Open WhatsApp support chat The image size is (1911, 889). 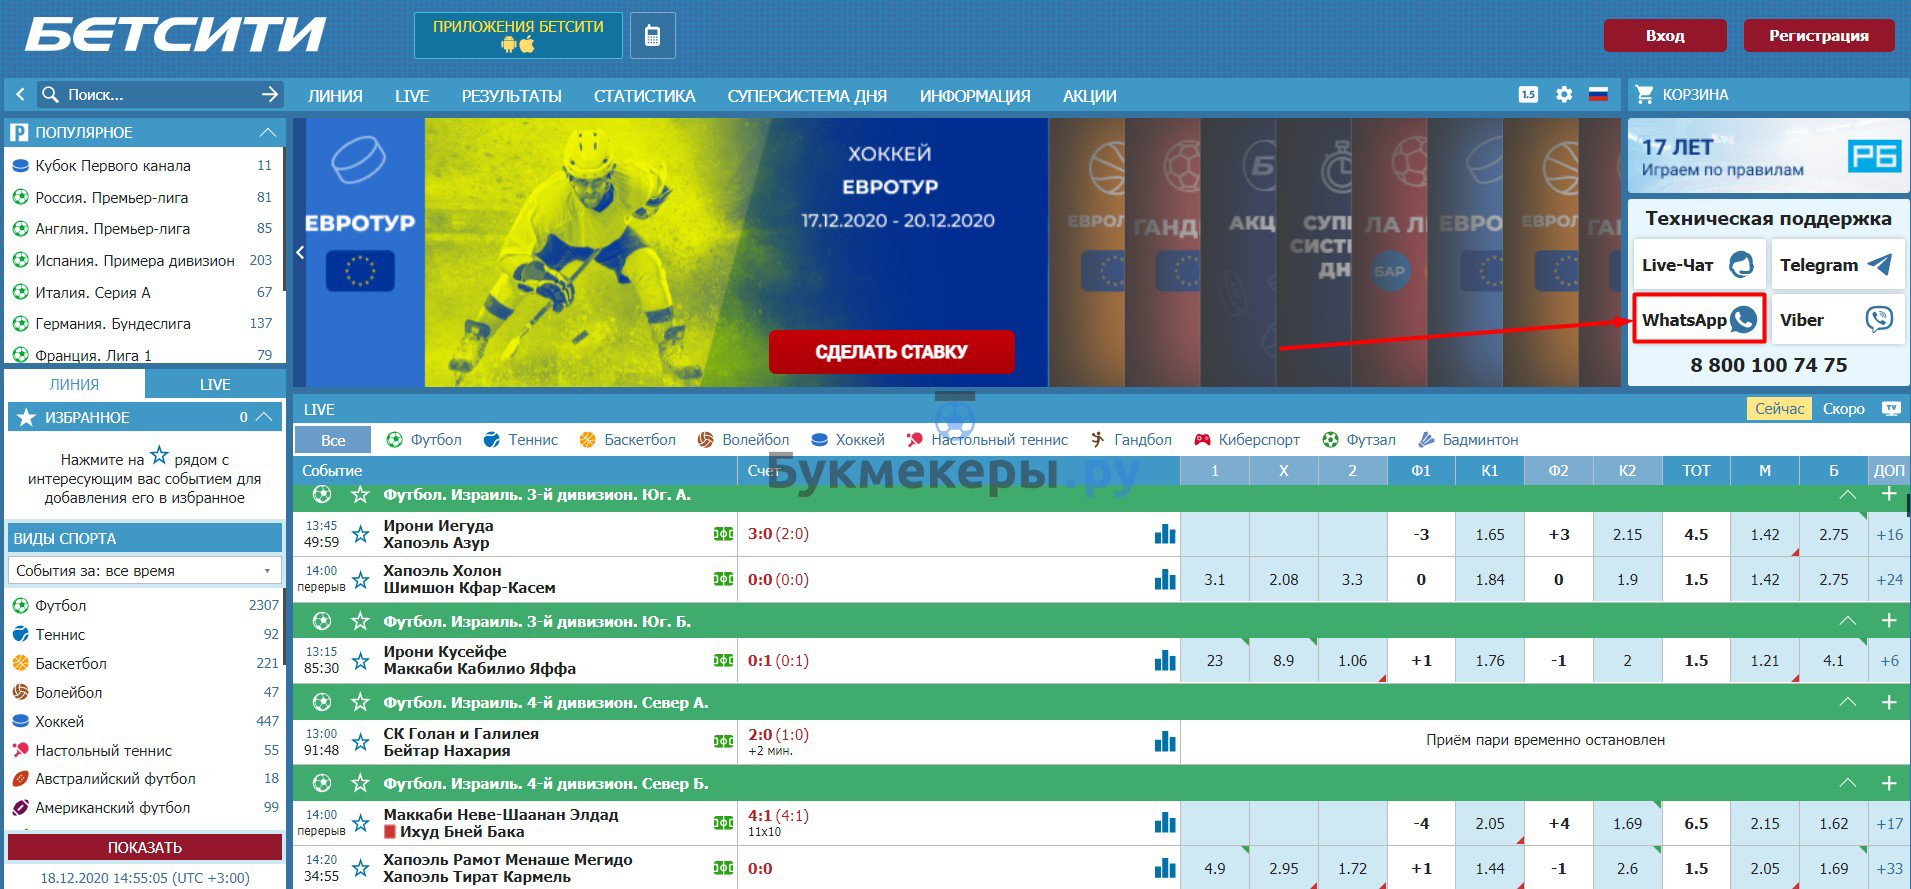coord(1698,320)
